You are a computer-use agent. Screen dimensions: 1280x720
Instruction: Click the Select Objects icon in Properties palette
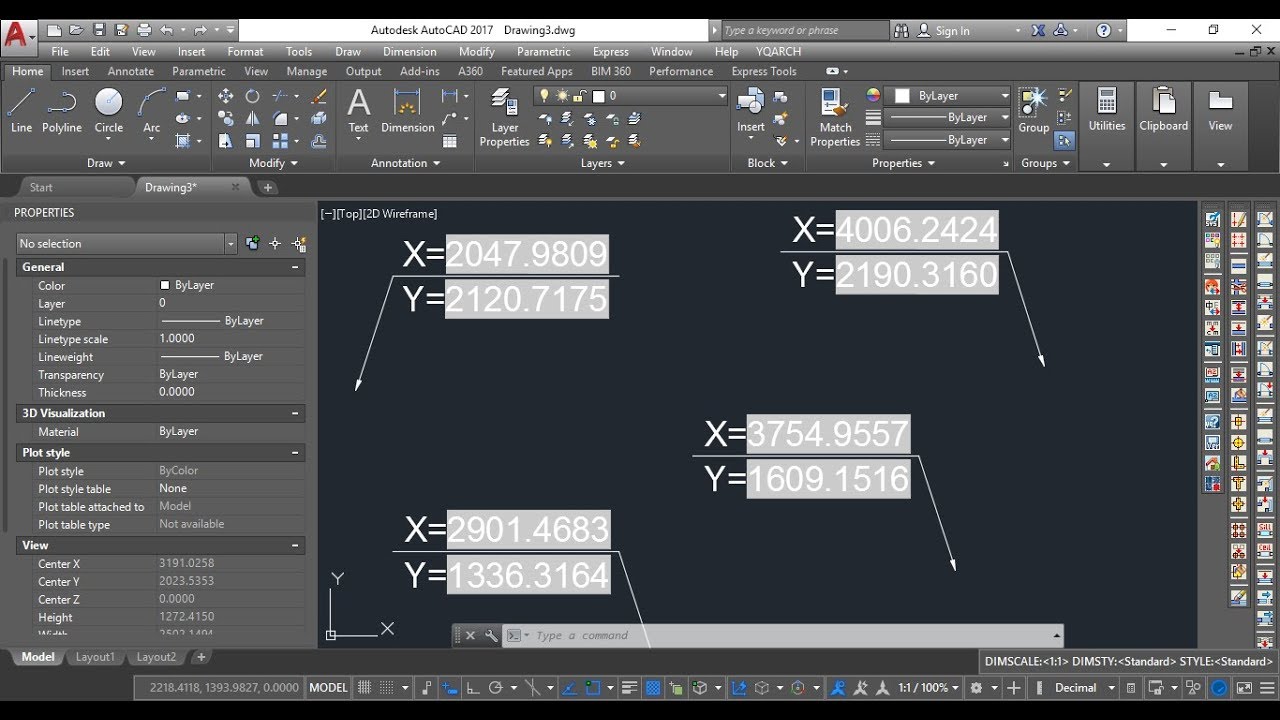pos(275,243)
